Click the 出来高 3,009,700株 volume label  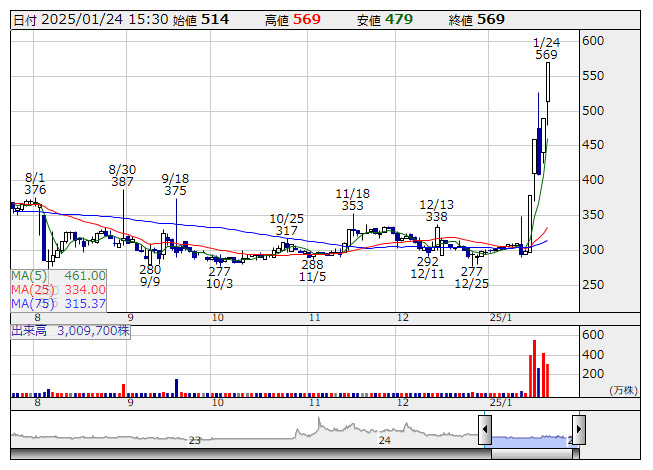(x=70, y=331)
